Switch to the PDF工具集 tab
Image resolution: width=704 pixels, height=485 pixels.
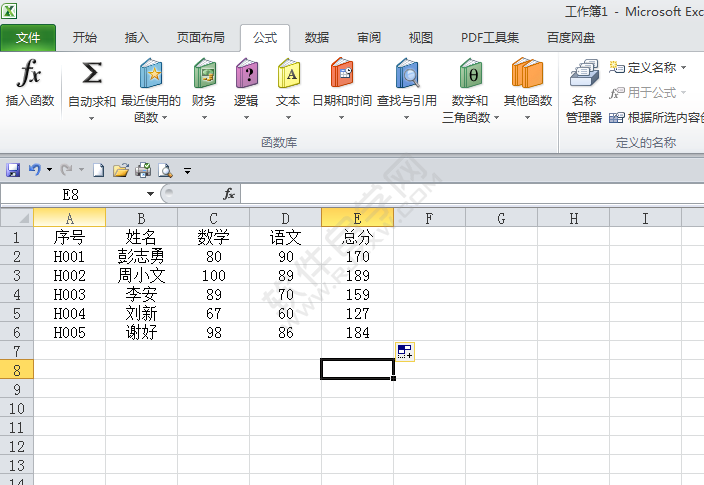(x=490, y=38)
